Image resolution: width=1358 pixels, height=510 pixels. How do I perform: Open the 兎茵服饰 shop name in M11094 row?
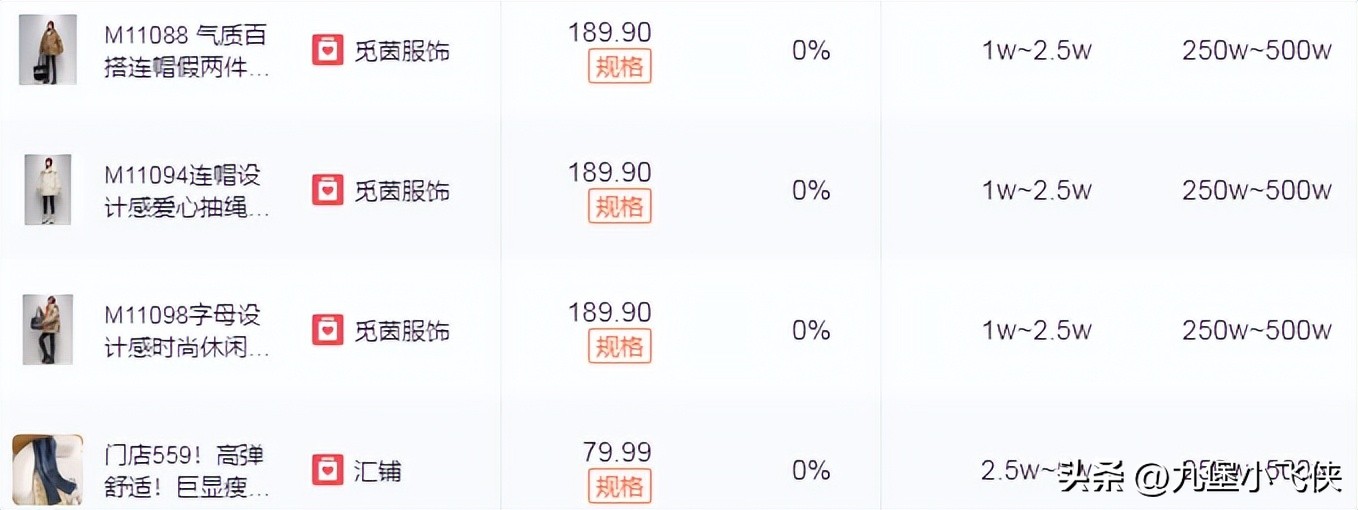(x=402, y=190)
